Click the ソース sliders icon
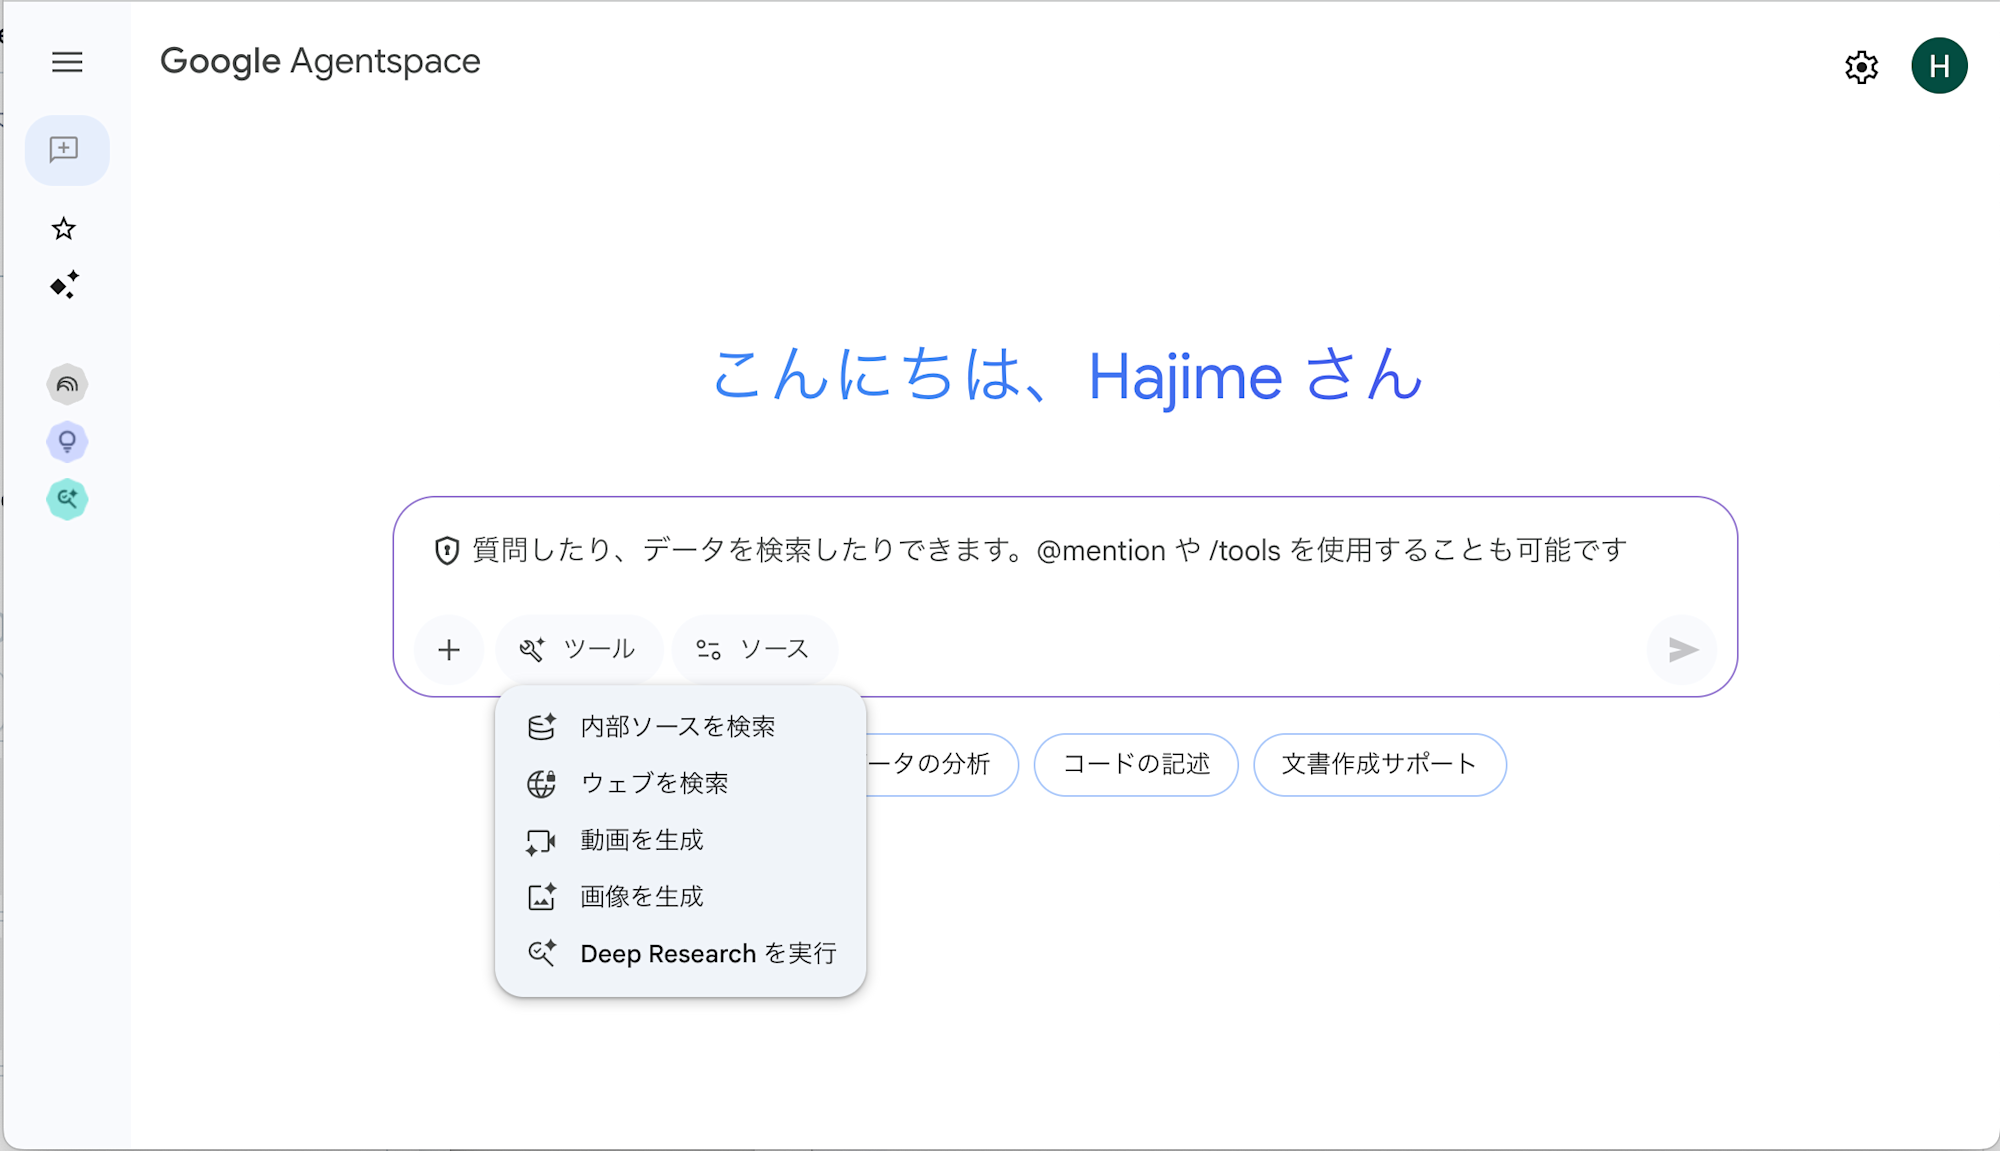Image resolution: width=2000 pixels, height=1151 pixels. (x=709, y=650)
